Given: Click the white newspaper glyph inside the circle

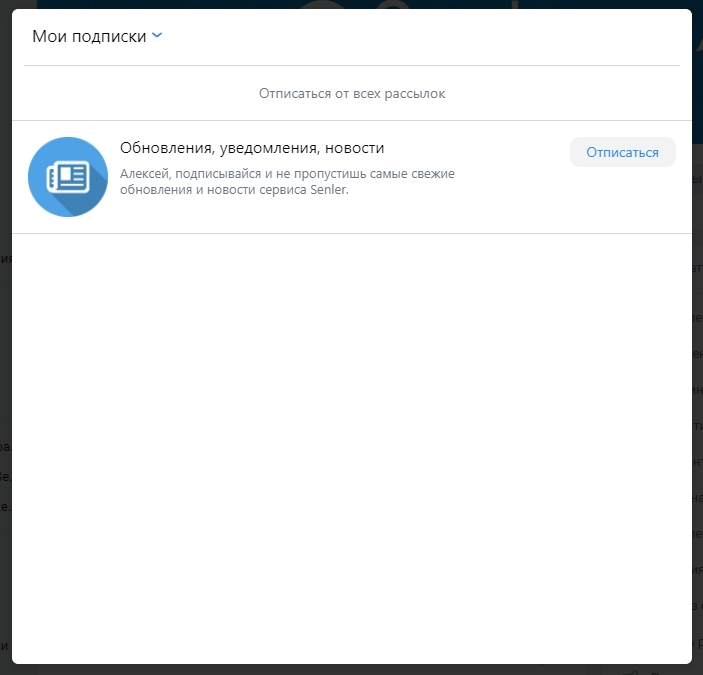Looking at the screenshot, I should [x=68, y=177].
